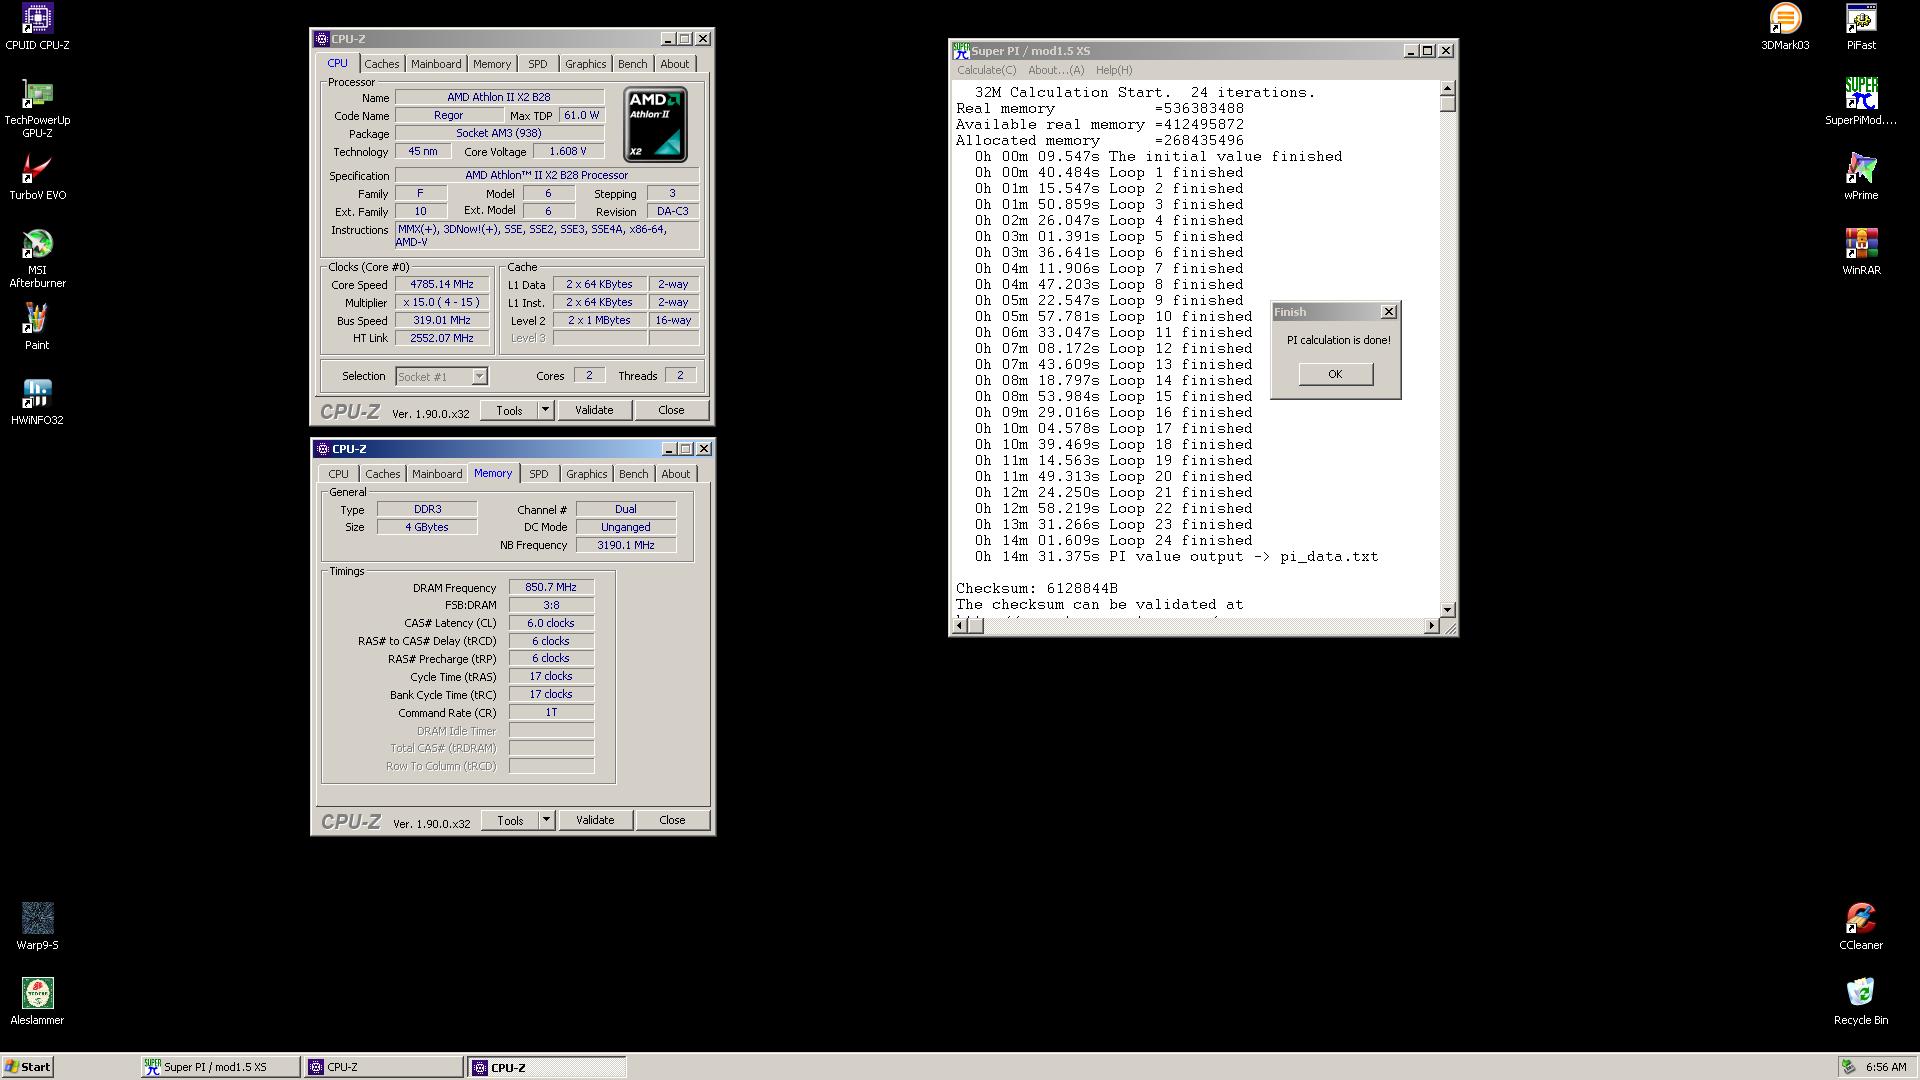This screenshot has height=1080, width=1920.
Task: Launch the wPrime desktop icon
Action: click(x=1861, y=177)
